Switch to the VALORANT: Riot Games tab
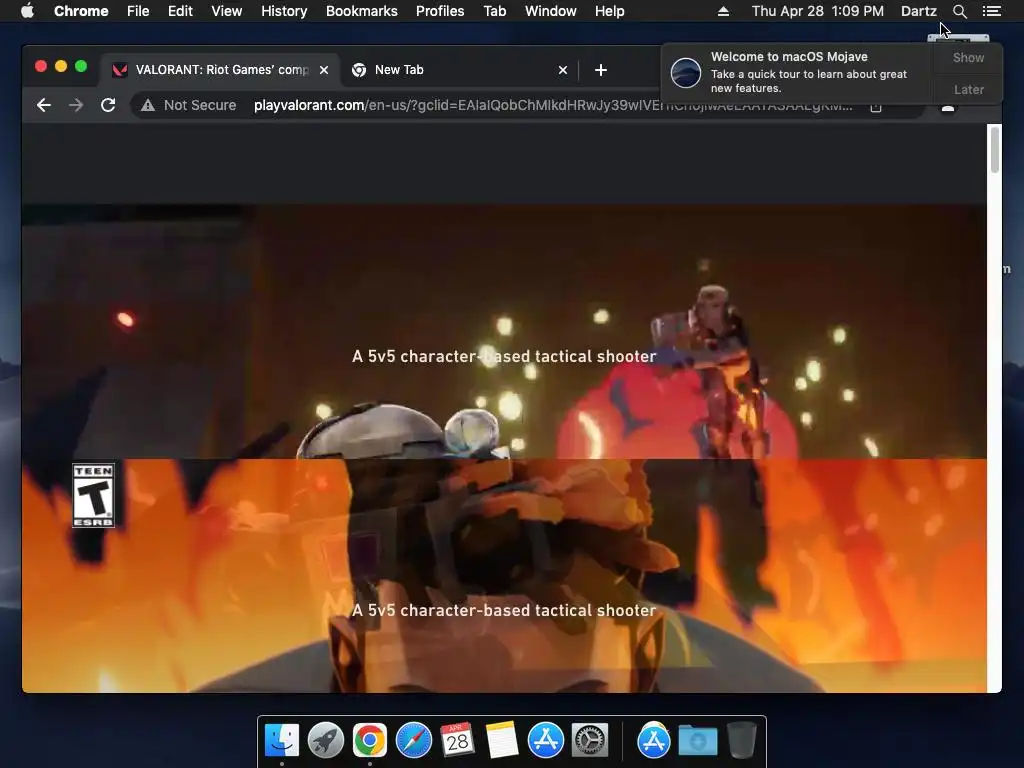This screenshot has height=768, width=1024. [219, 70]
